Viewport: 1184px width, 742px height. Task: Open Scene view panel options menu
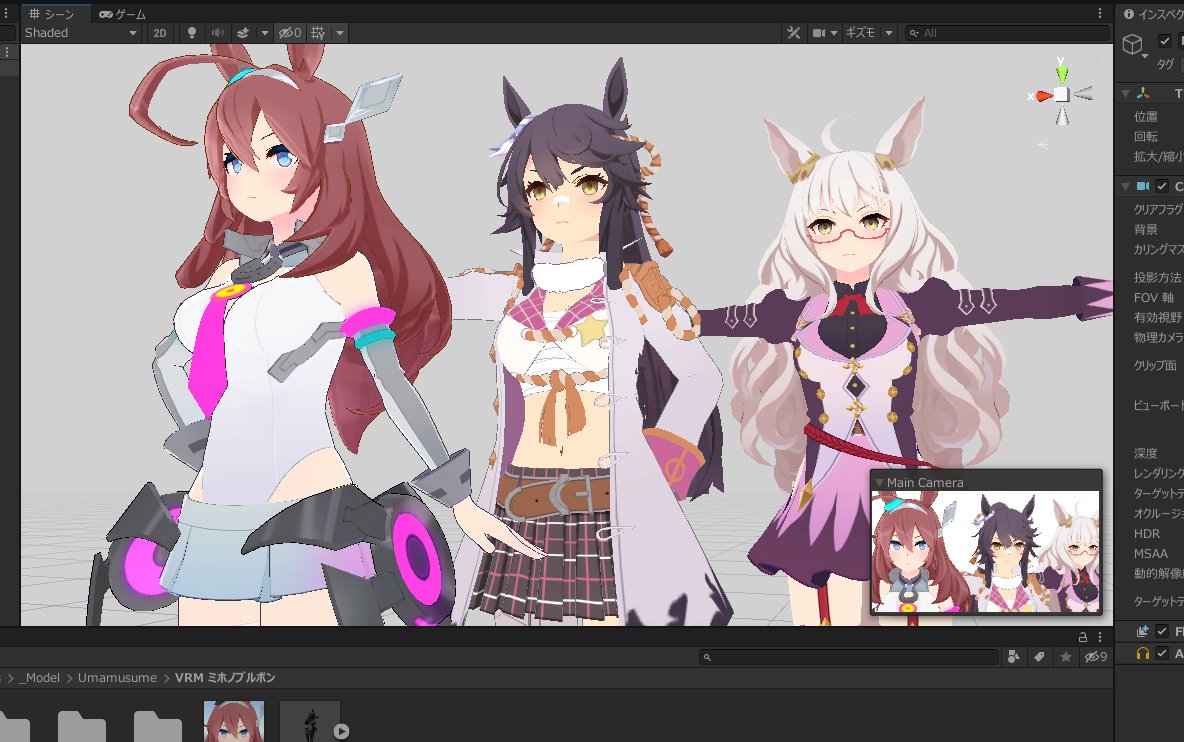(1099, 14)
